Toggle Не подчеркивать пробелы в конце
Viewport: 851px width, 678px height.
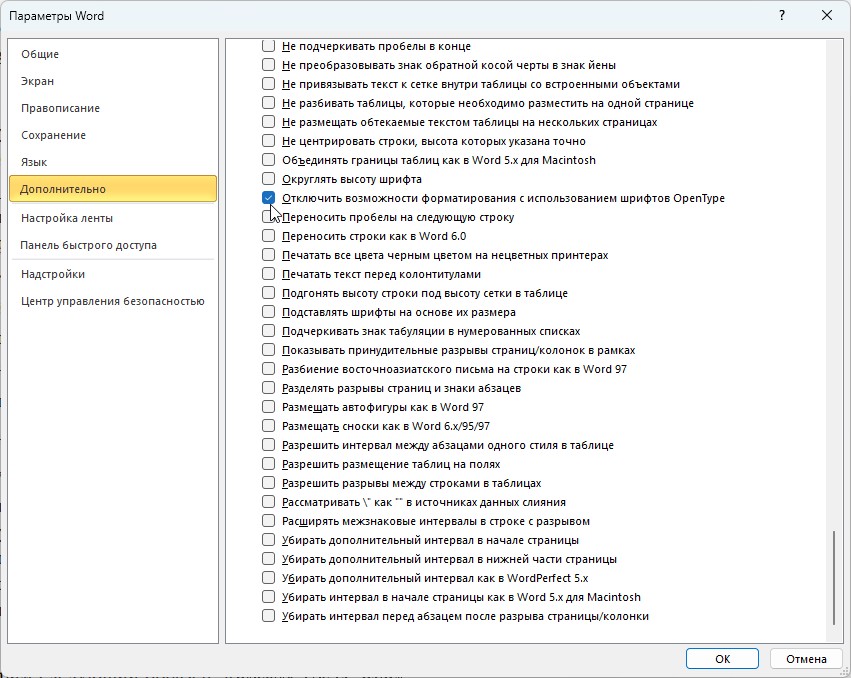point(268,46)
